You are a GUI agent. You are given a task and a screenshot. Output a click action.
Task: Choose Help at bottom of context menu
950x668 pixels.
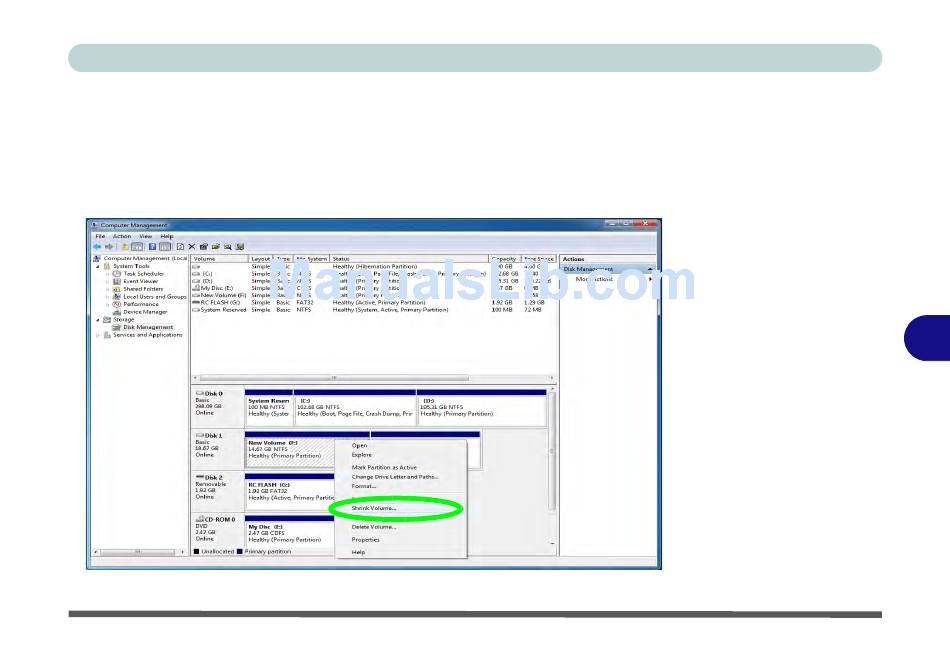point(358,552)
